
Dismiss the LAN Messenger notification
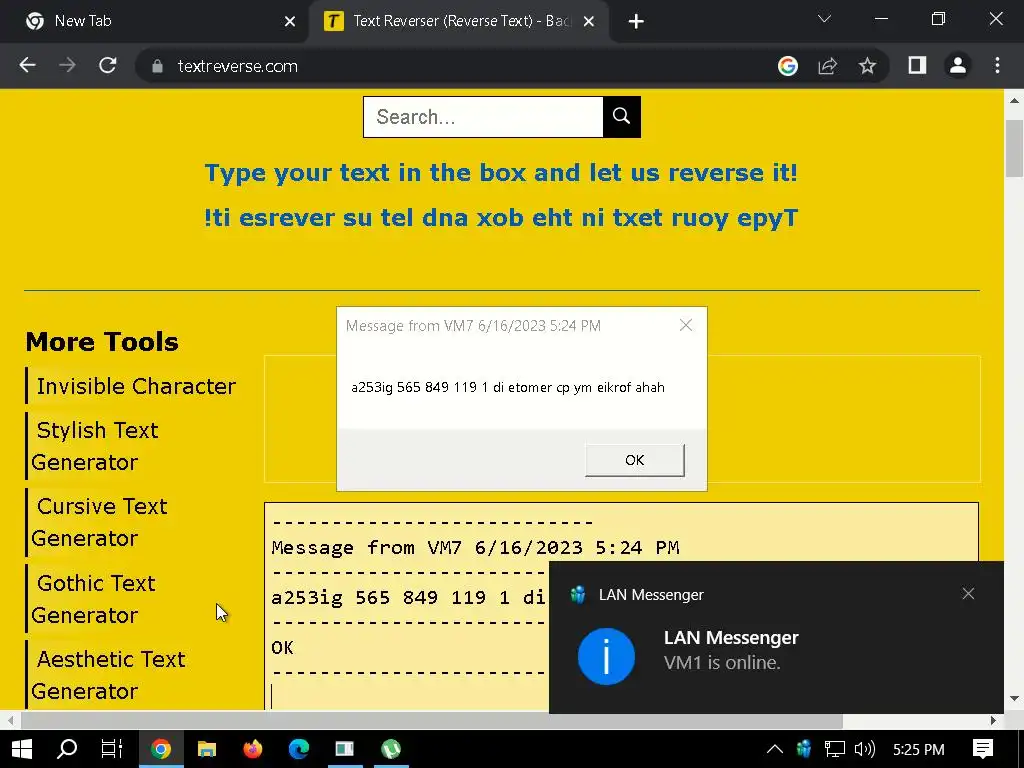[968, 594]
